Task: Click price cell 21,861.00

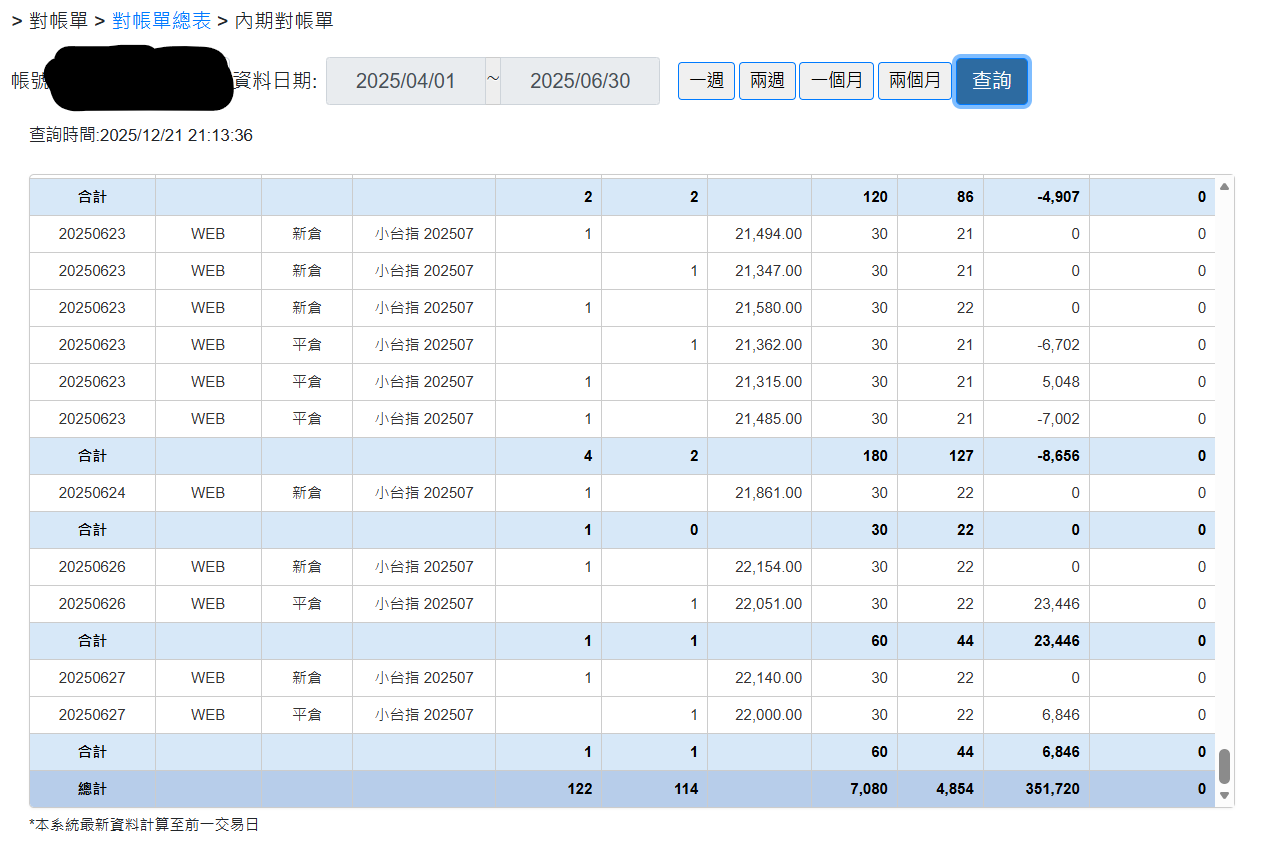Action: point(768,493)
